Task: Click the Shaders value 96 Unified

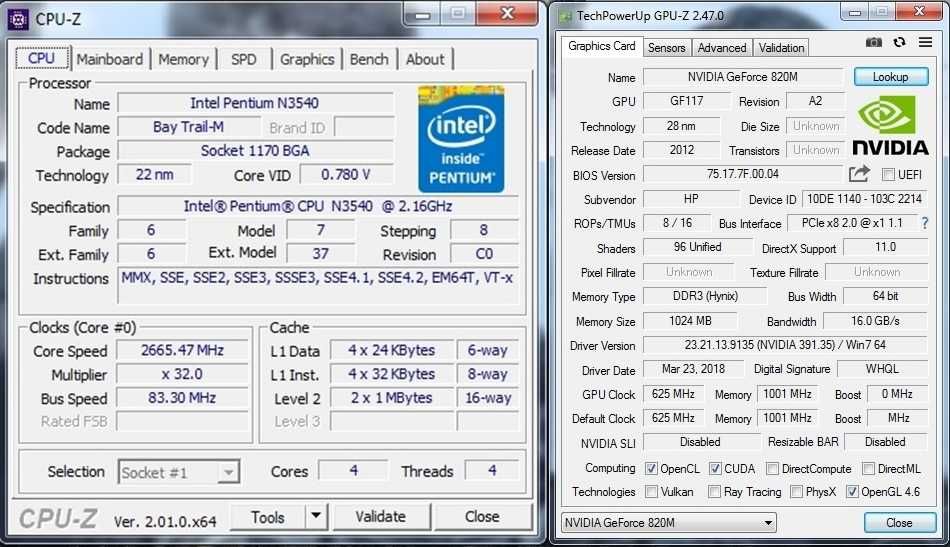Action: pyautogui.click(x=697, y=247)
